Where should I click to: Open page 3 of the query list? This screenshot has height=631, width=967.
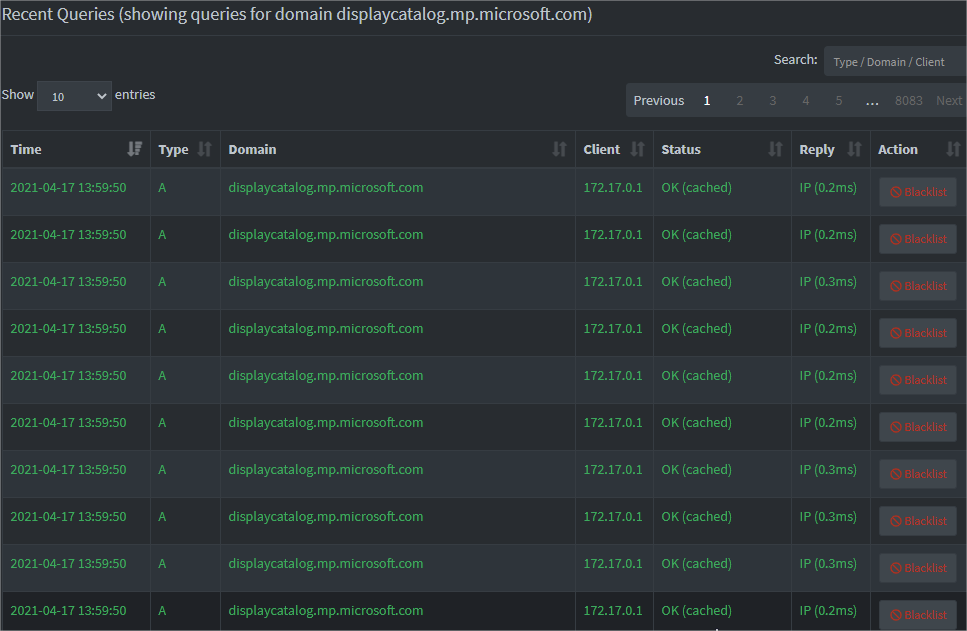[x=773, y=101]
